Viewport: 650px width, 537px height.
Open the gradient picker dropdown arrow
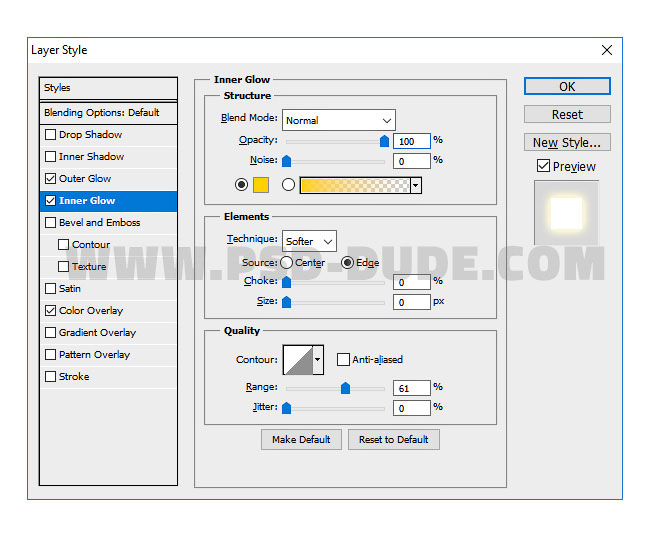(x=416, y=185)
